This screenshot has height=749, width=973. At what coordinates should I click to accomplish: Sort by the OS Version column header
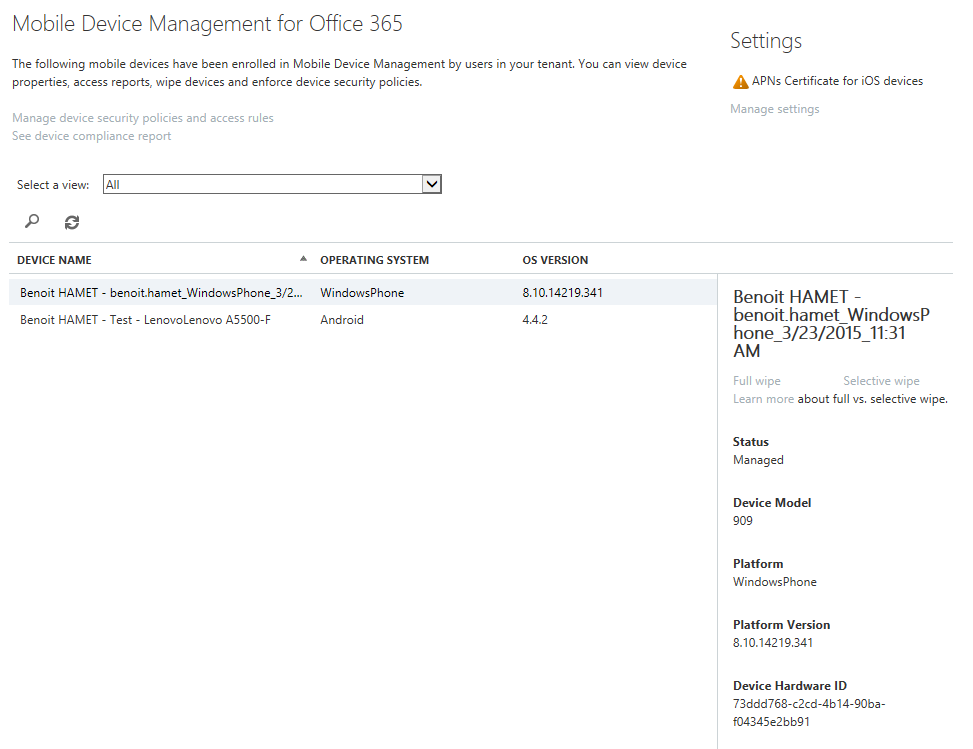click(x=555, y=260)
